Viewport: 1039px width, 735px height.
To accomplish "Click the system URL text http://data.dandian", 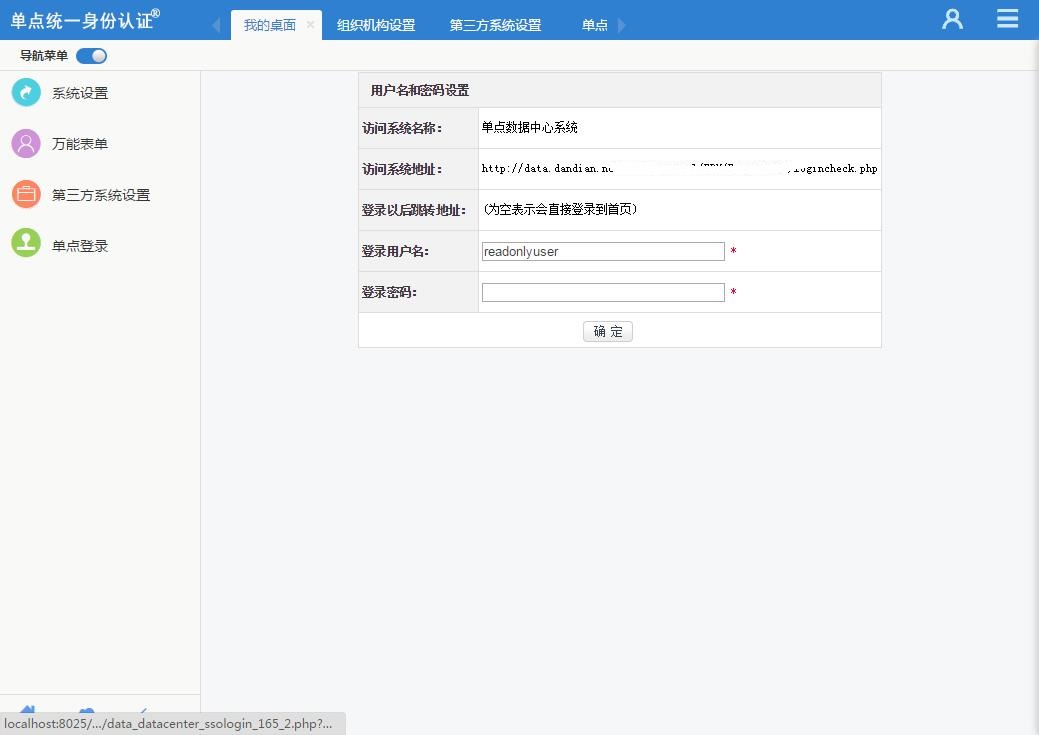I will pyautogui.click(x=547, y=168).
